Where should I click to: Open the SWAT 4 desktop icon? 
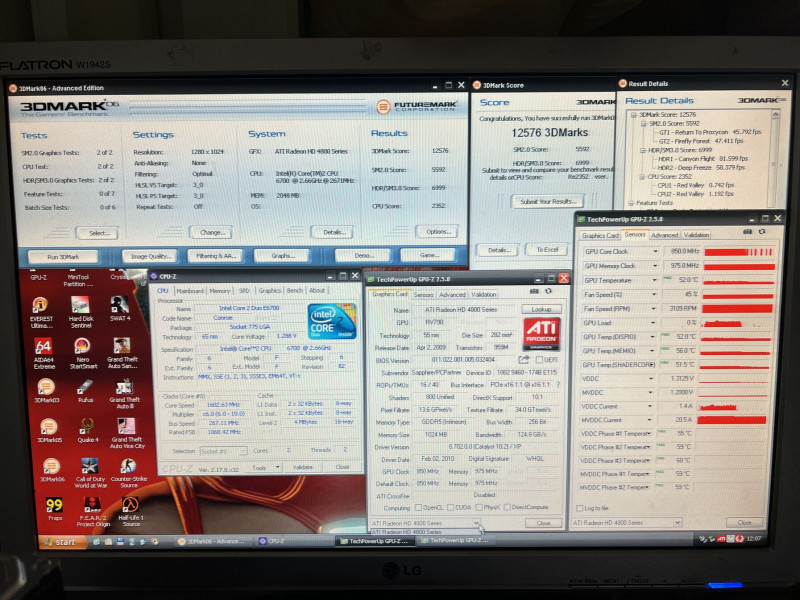120,309
